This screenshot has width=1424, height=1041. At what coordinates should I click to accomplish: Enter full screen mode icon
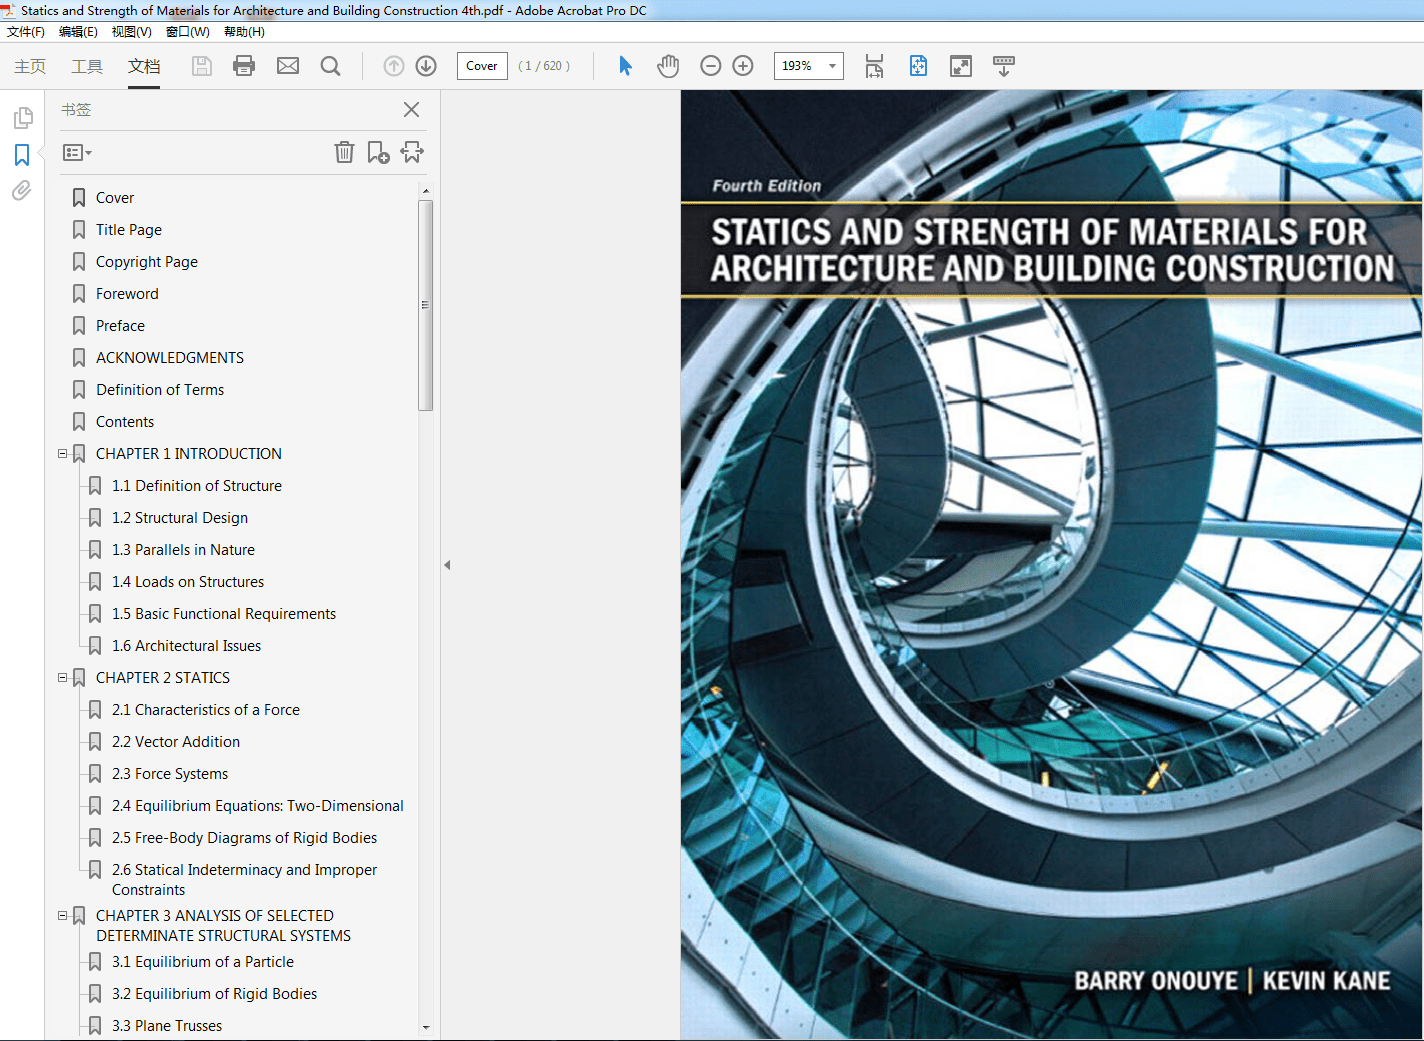(x=961, y=66)
